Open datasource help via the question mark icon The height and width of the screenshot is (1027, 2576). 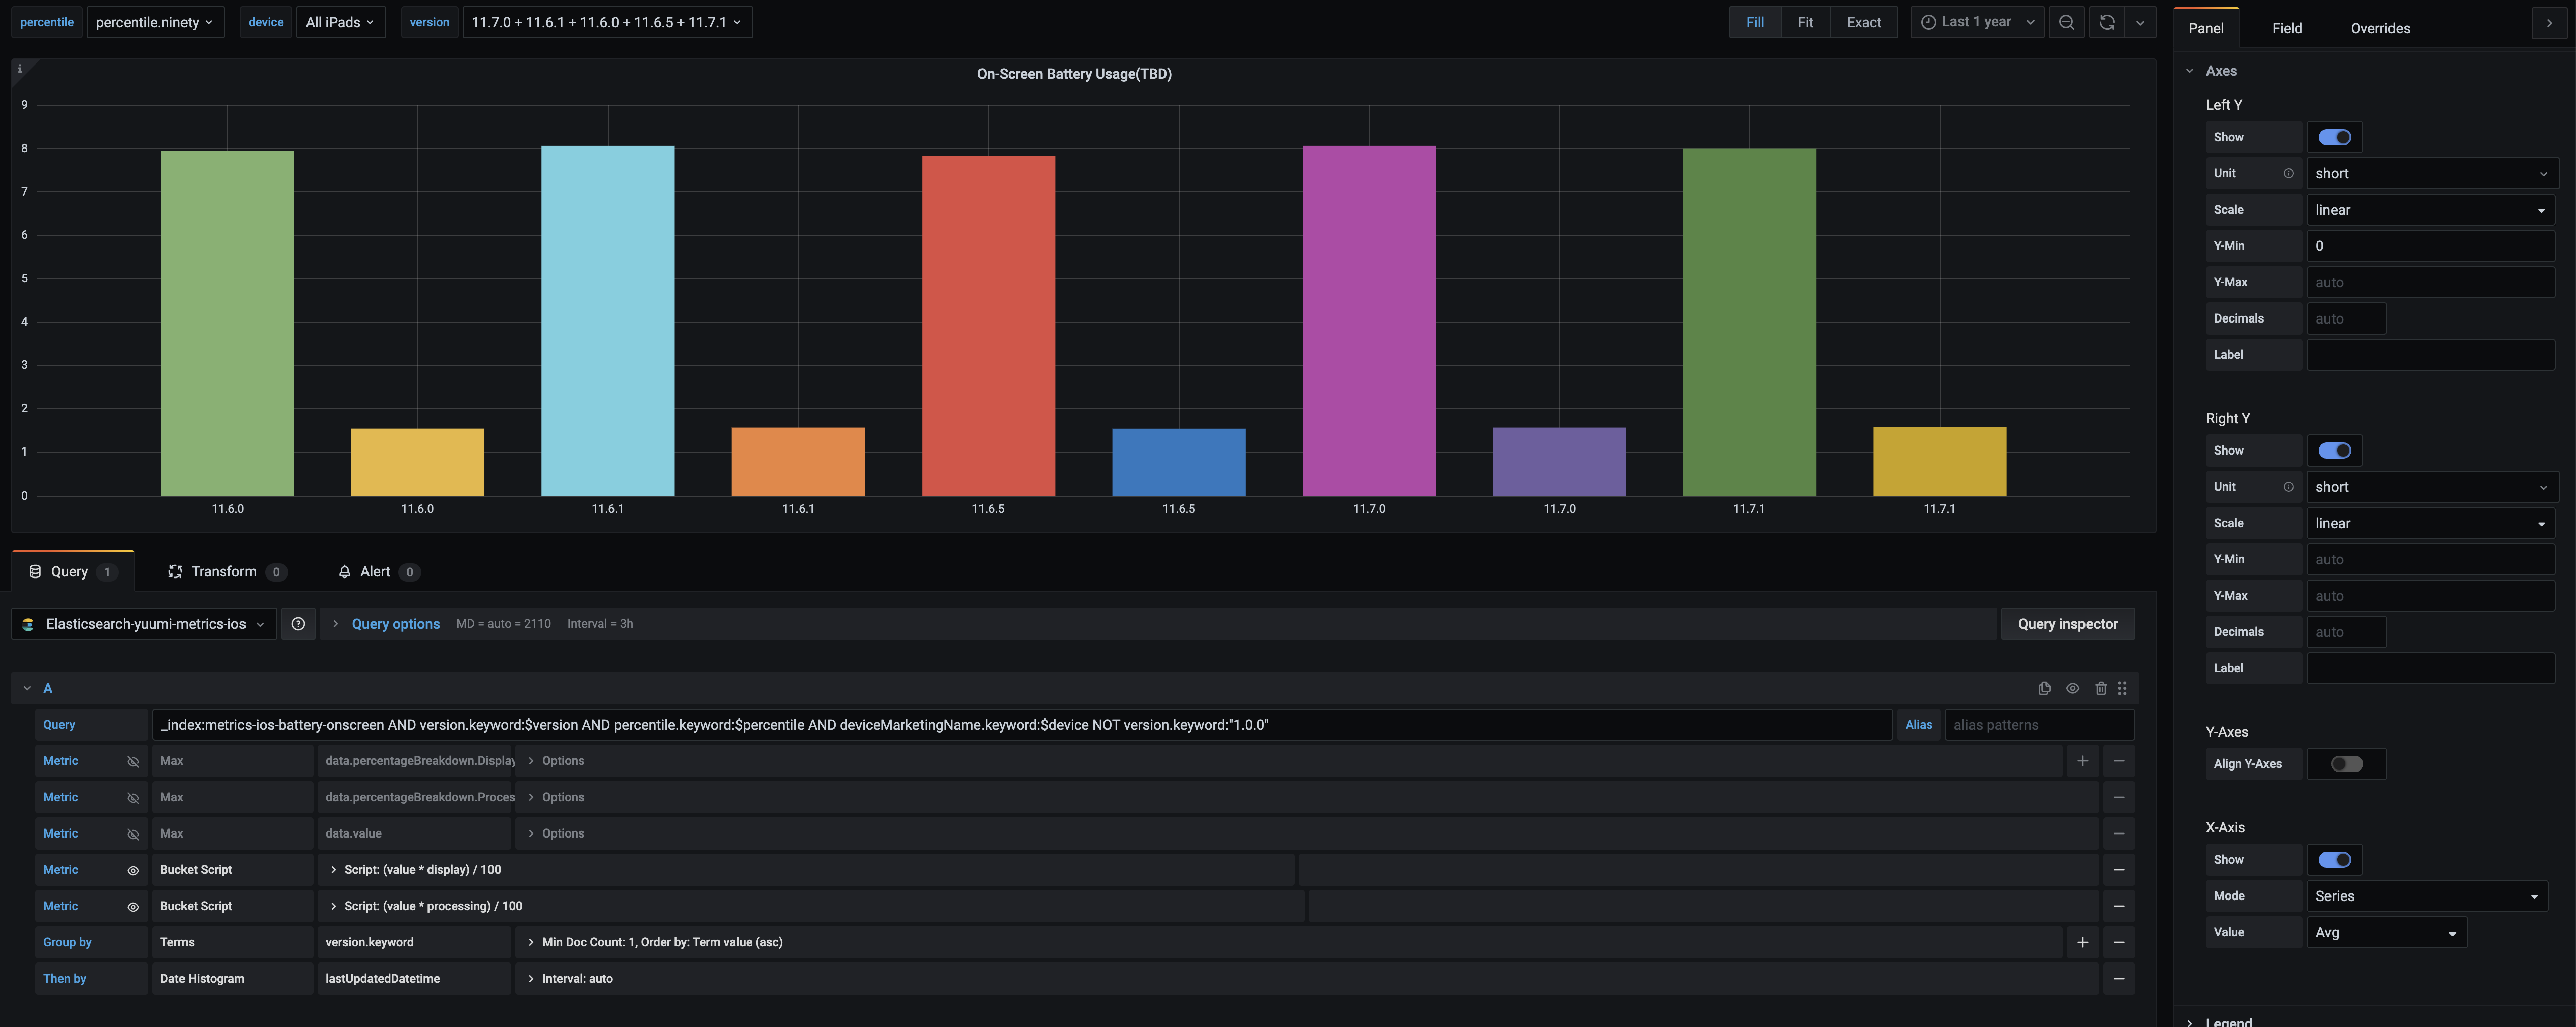coord(298,623)
